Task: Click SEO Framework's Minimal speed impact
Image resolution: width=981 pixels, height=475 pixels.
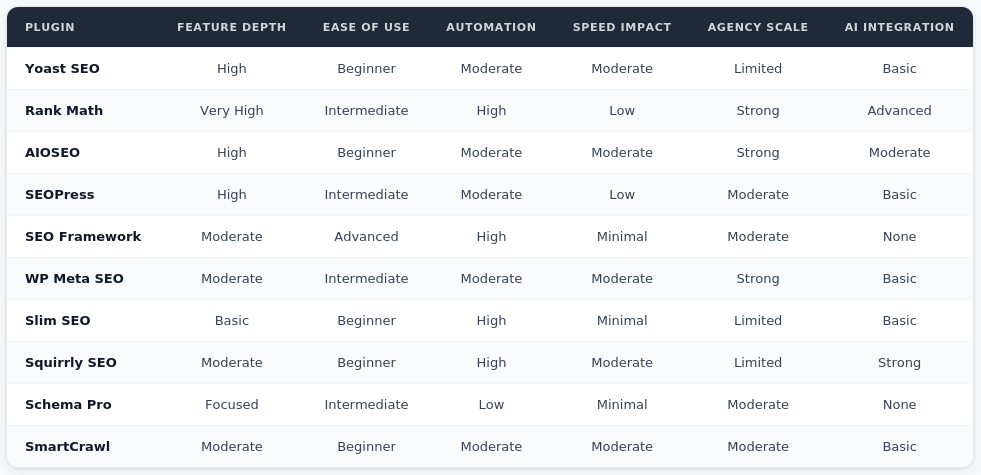Action: pos(622,236)
